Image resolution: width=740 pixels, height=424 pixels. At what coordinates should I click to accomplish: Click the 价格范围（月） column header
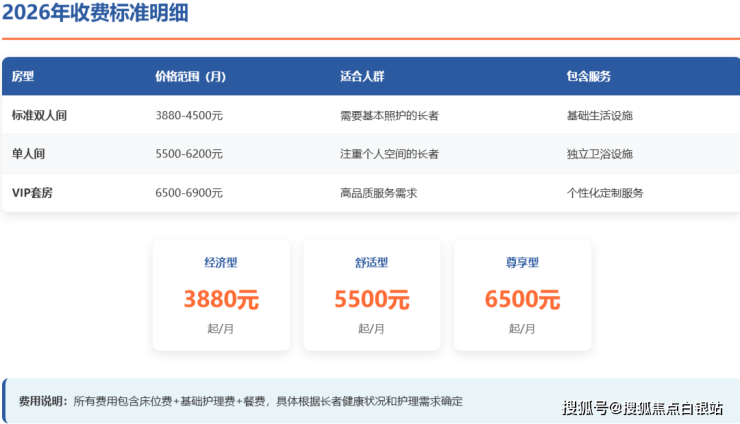tap(190, 76)
